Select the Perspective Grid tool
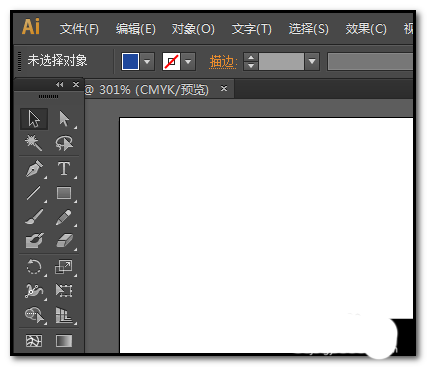Screen dimensions: 427x367 pos(64,315)
